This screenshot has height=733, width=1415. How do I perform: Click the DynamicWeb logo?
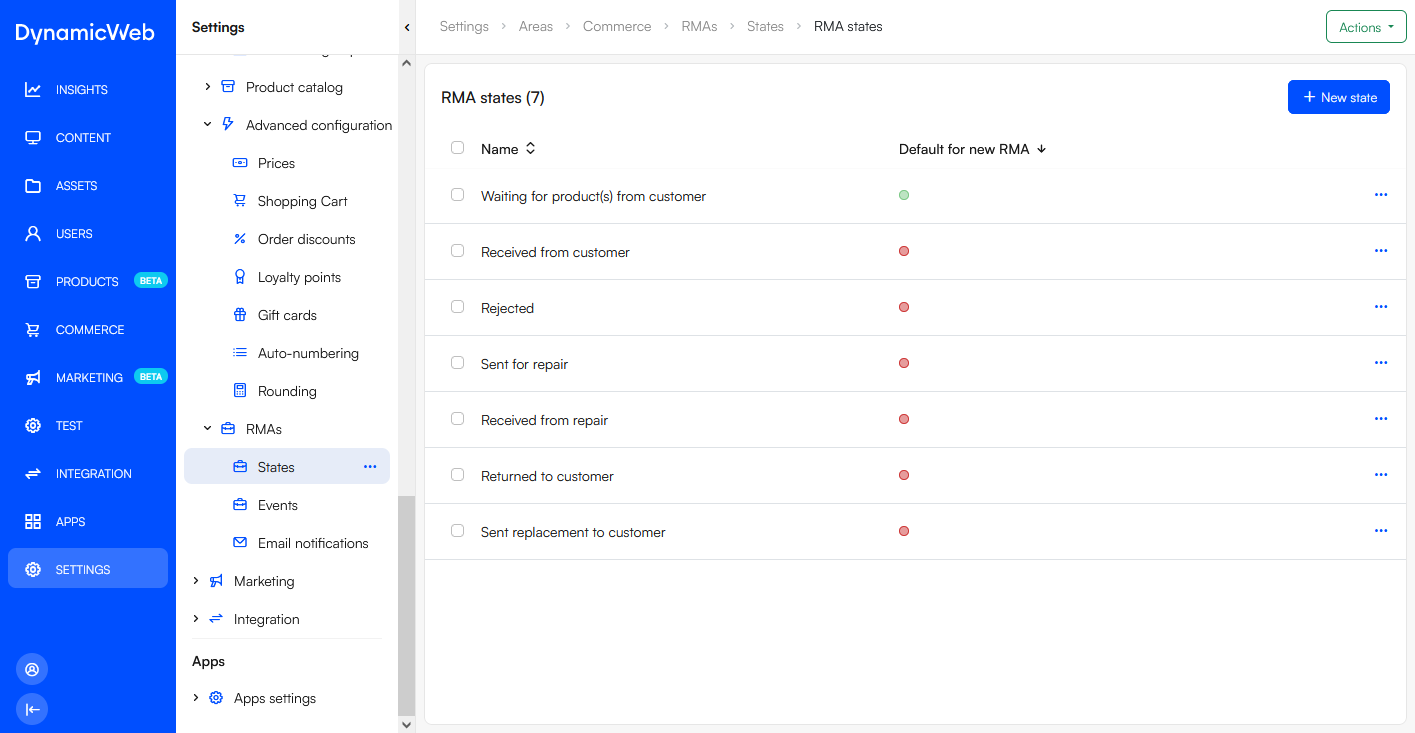point(85,32)
